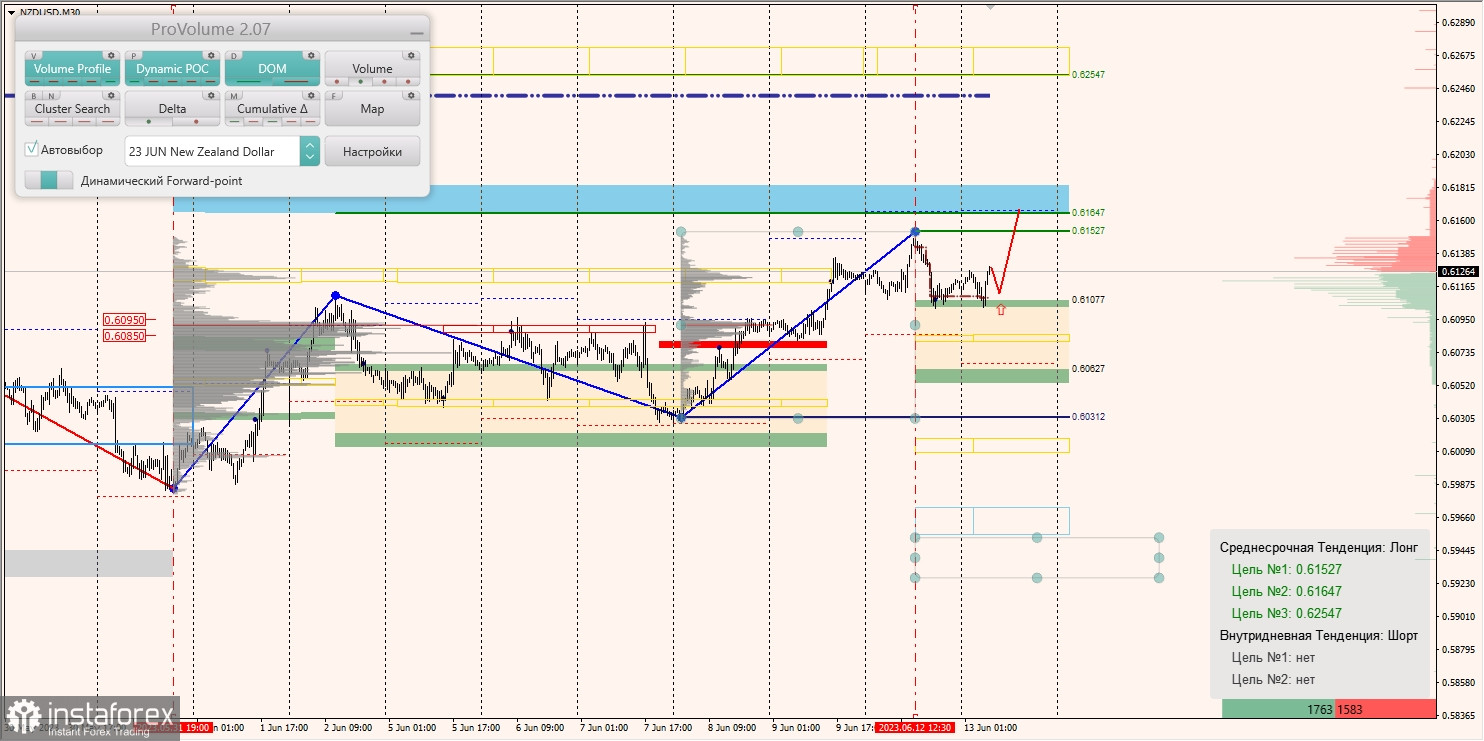Click Внутридневная Тенденция: Шорт label
The height and width of the screenshot is (741, 1484).
[x=1319, y=635]
